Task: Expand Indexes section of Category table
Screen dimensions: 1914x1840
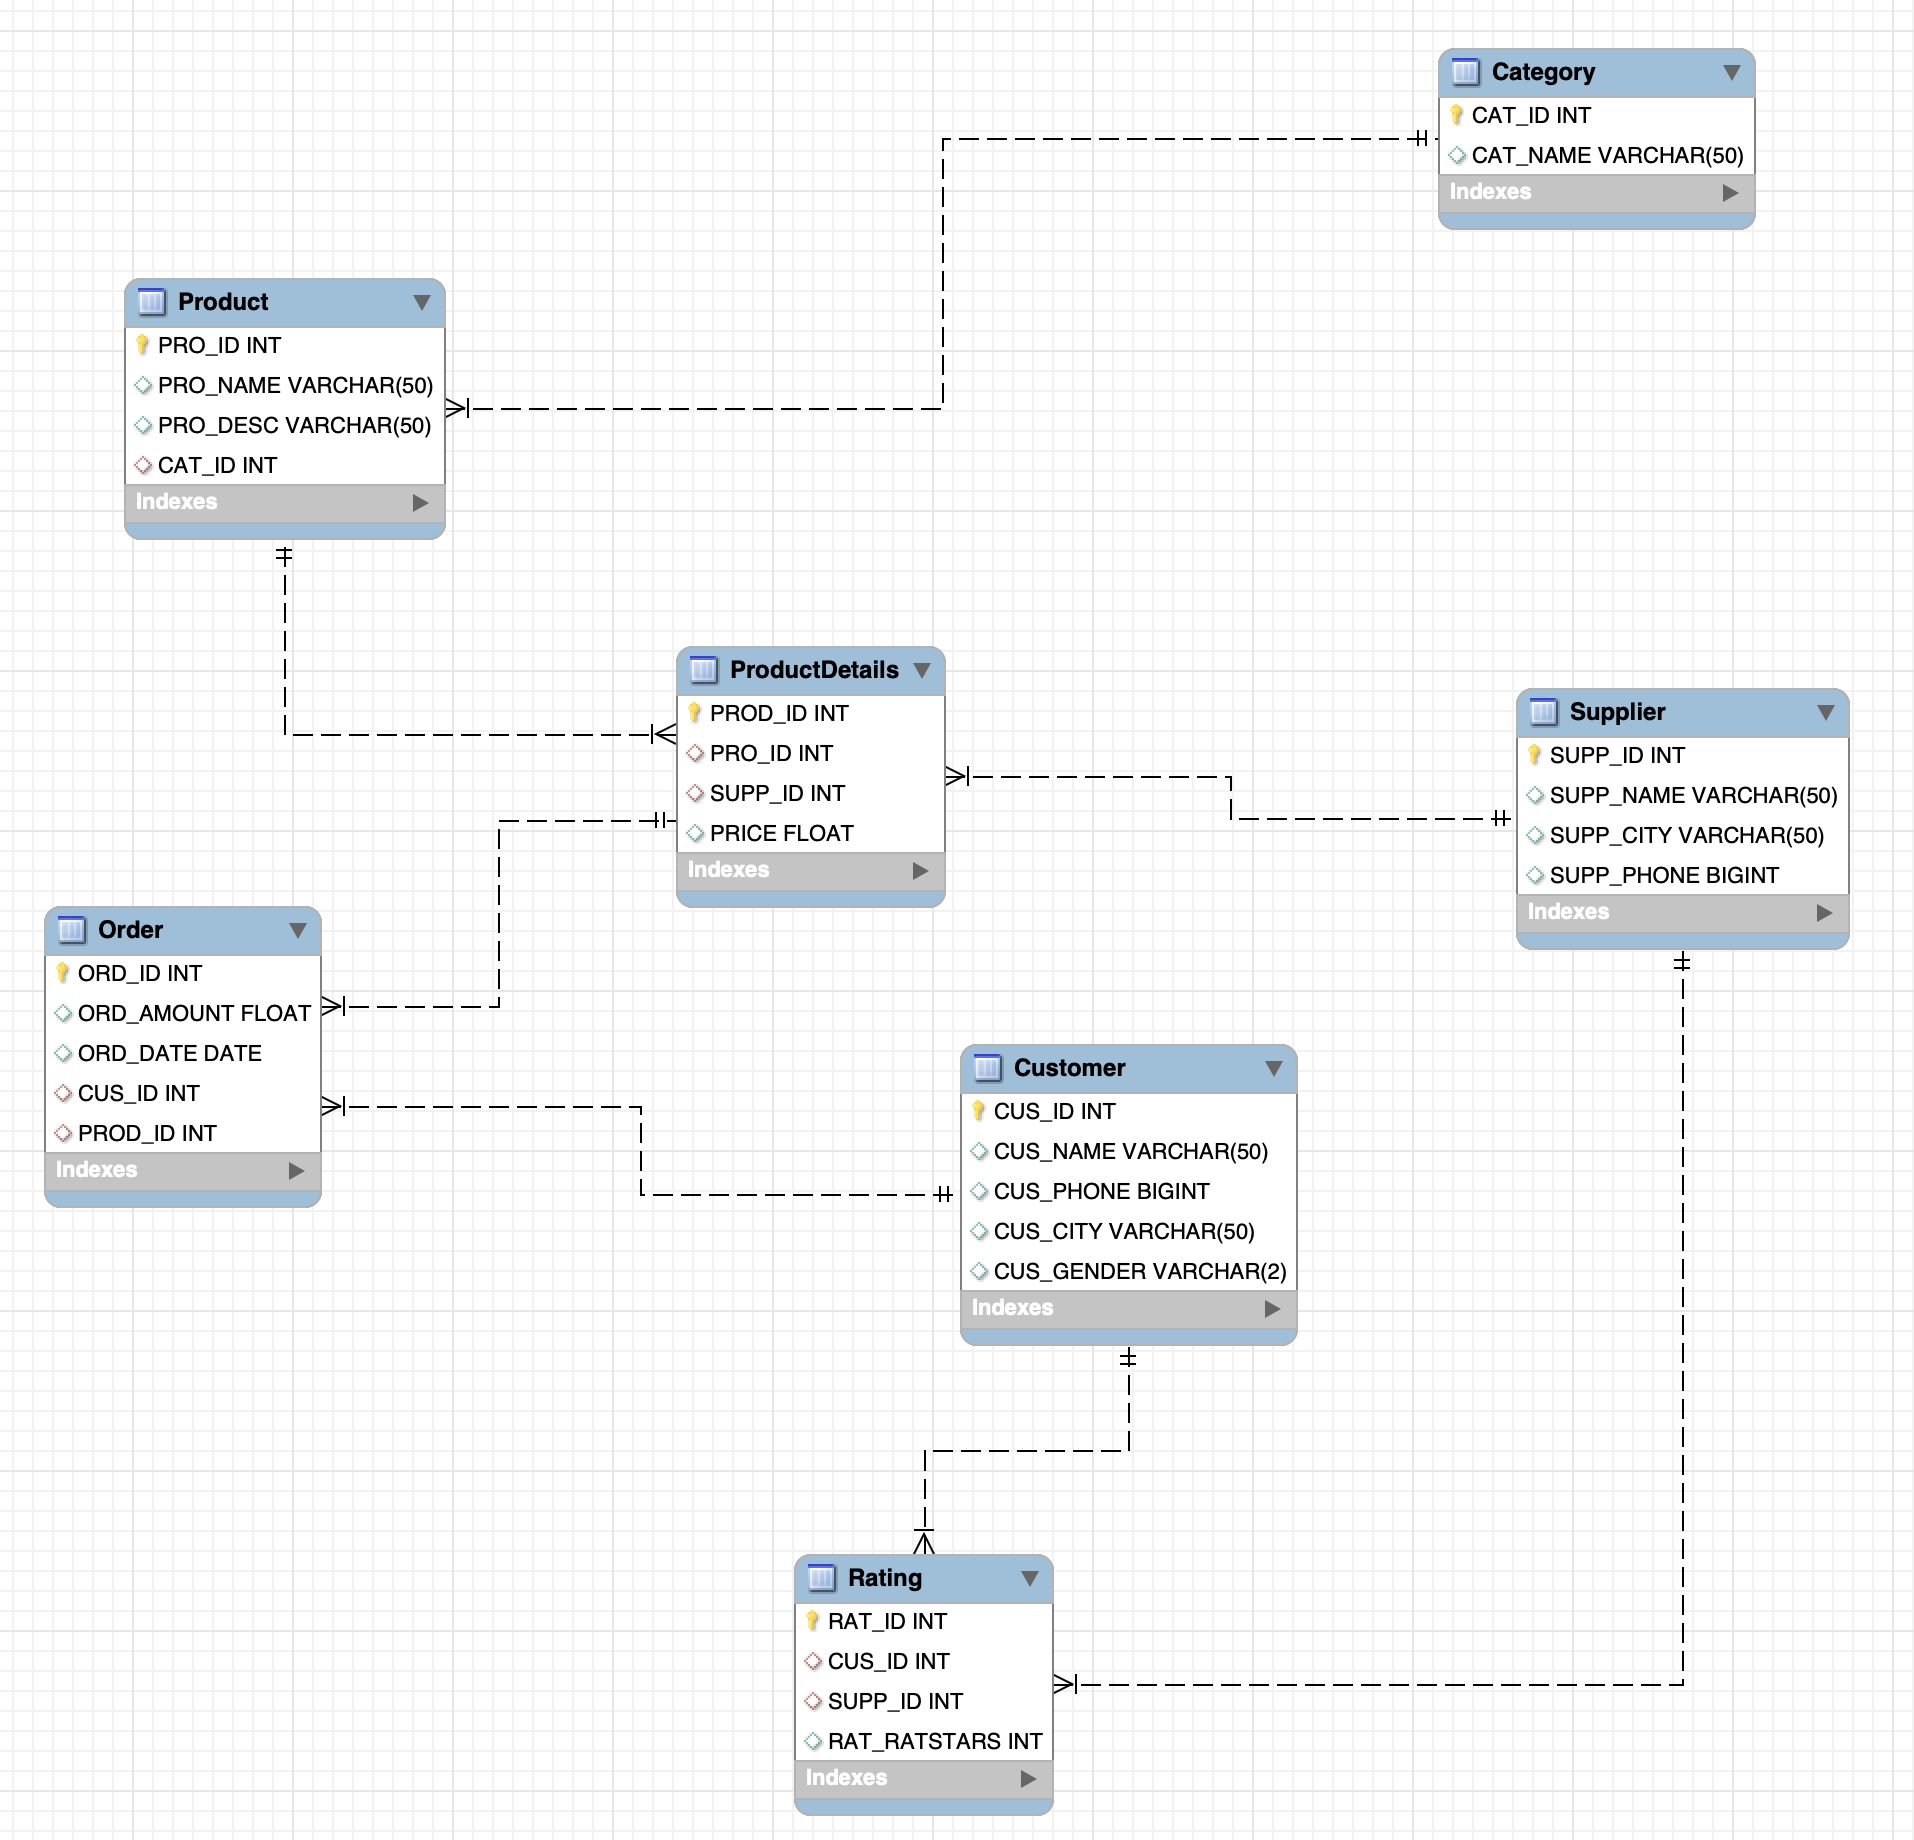Action: [1731, 193]
